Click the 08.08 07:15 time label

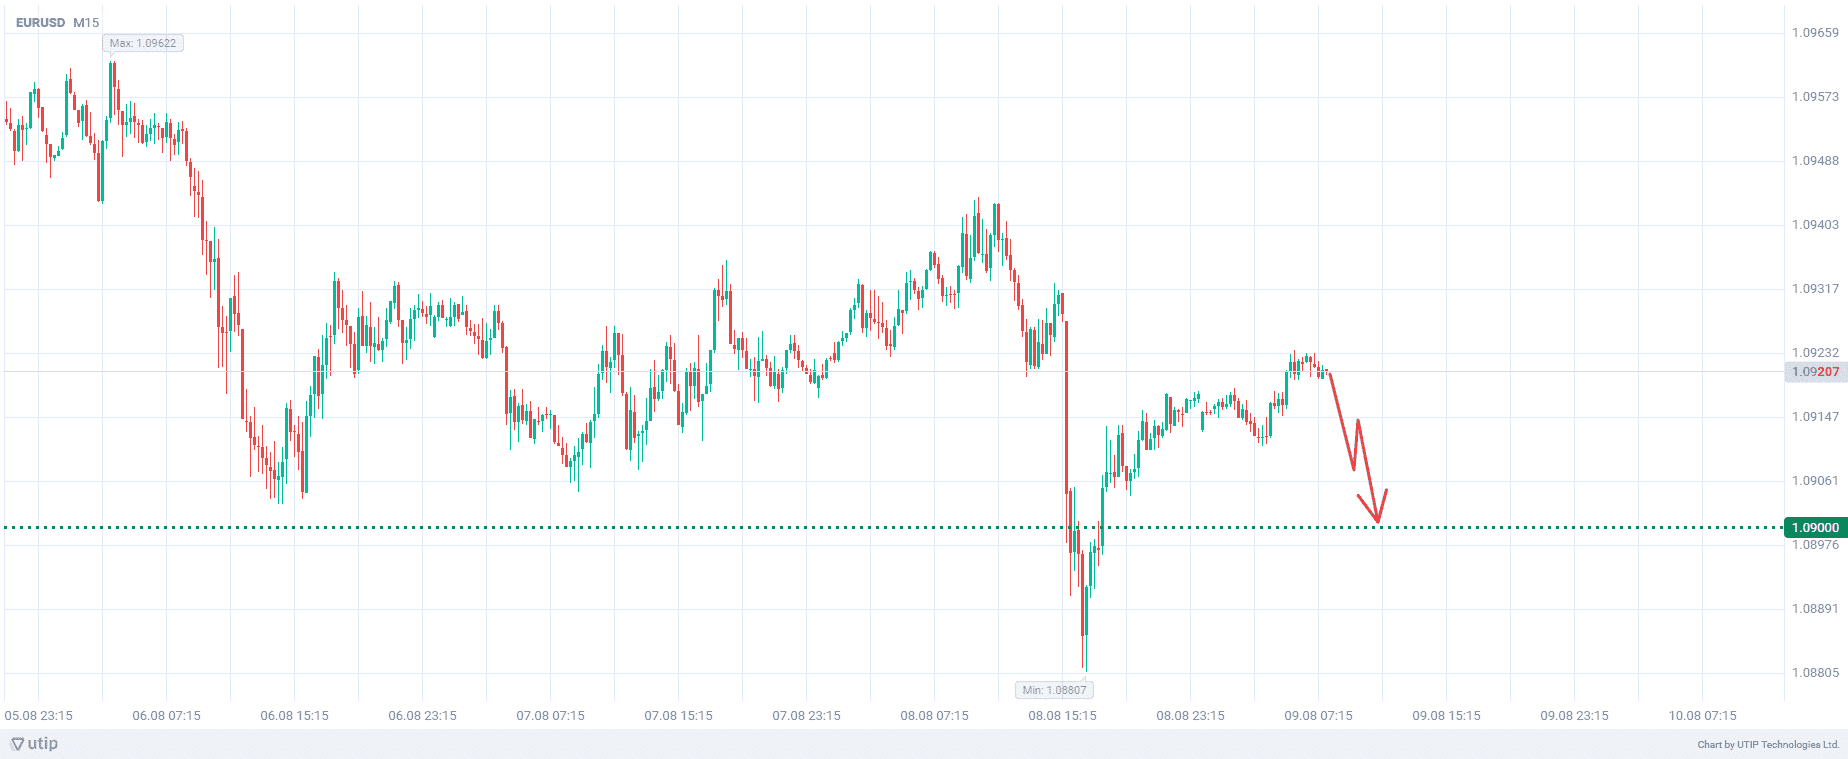click(x=935, y=715)
